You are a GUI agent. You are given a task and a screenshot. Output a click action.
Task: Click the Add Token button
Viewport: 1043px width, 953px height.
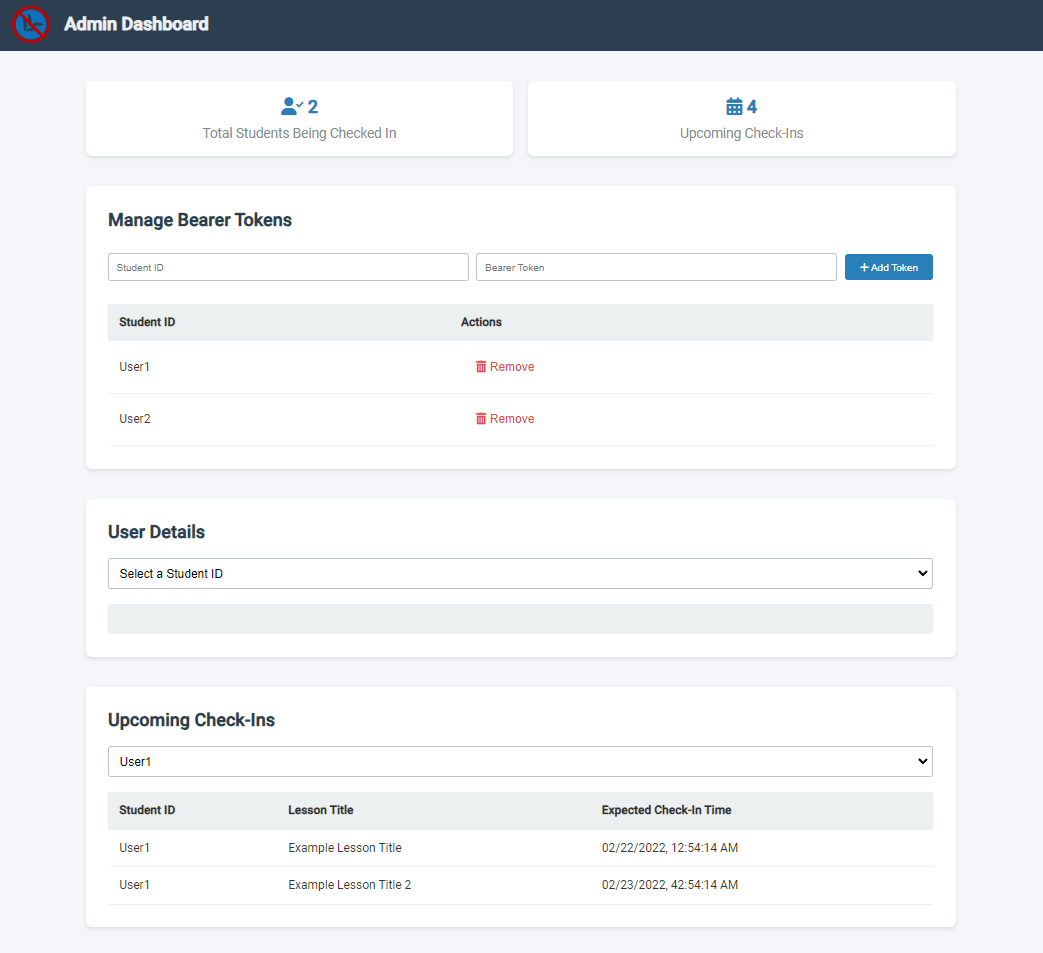click(888, 267)
